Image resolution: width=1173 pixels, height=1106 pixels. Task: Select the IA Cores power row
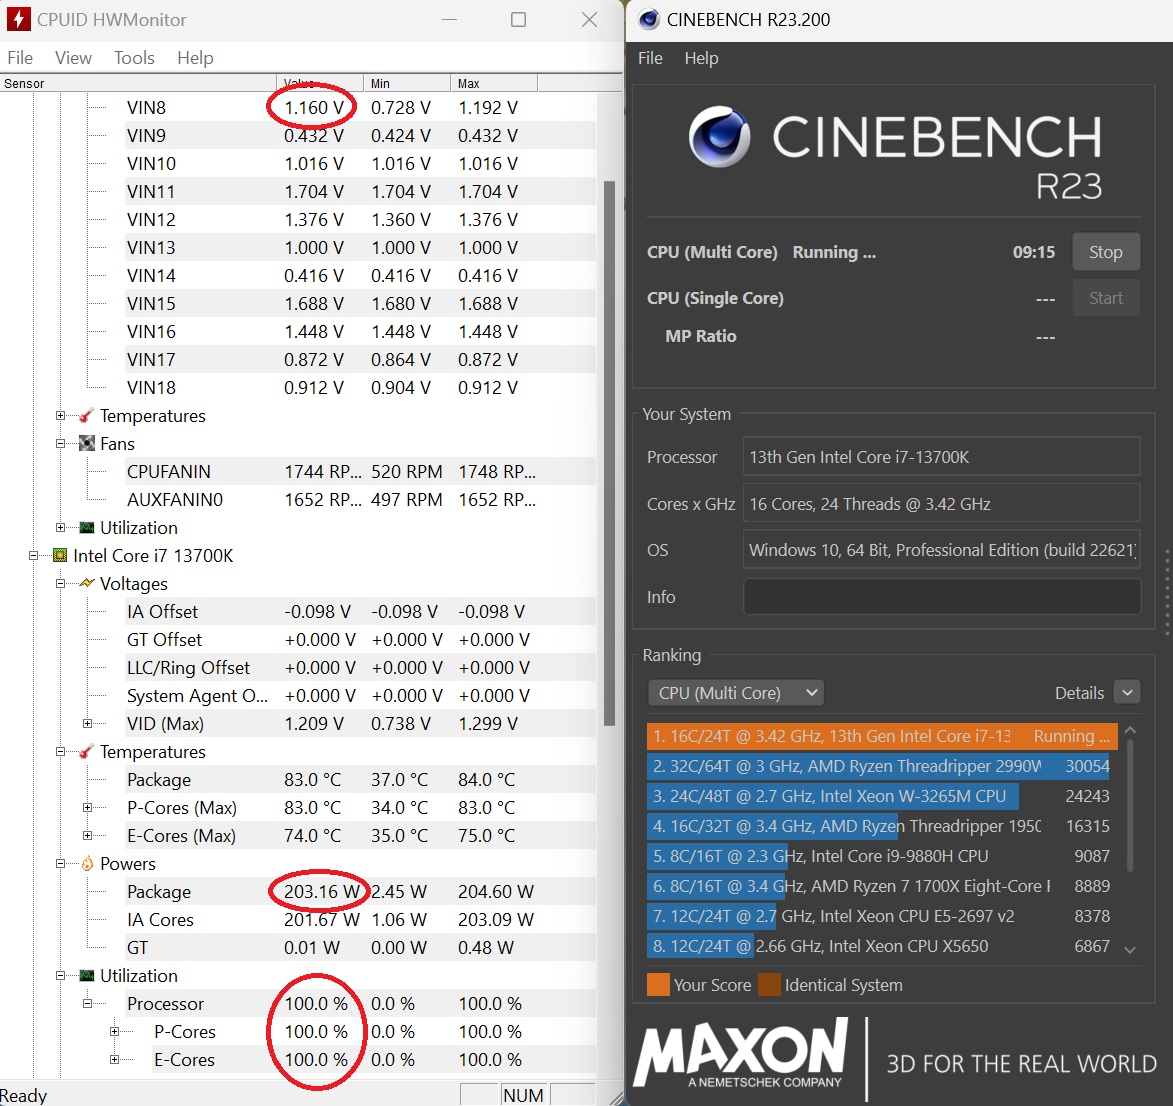pos(361,920)
